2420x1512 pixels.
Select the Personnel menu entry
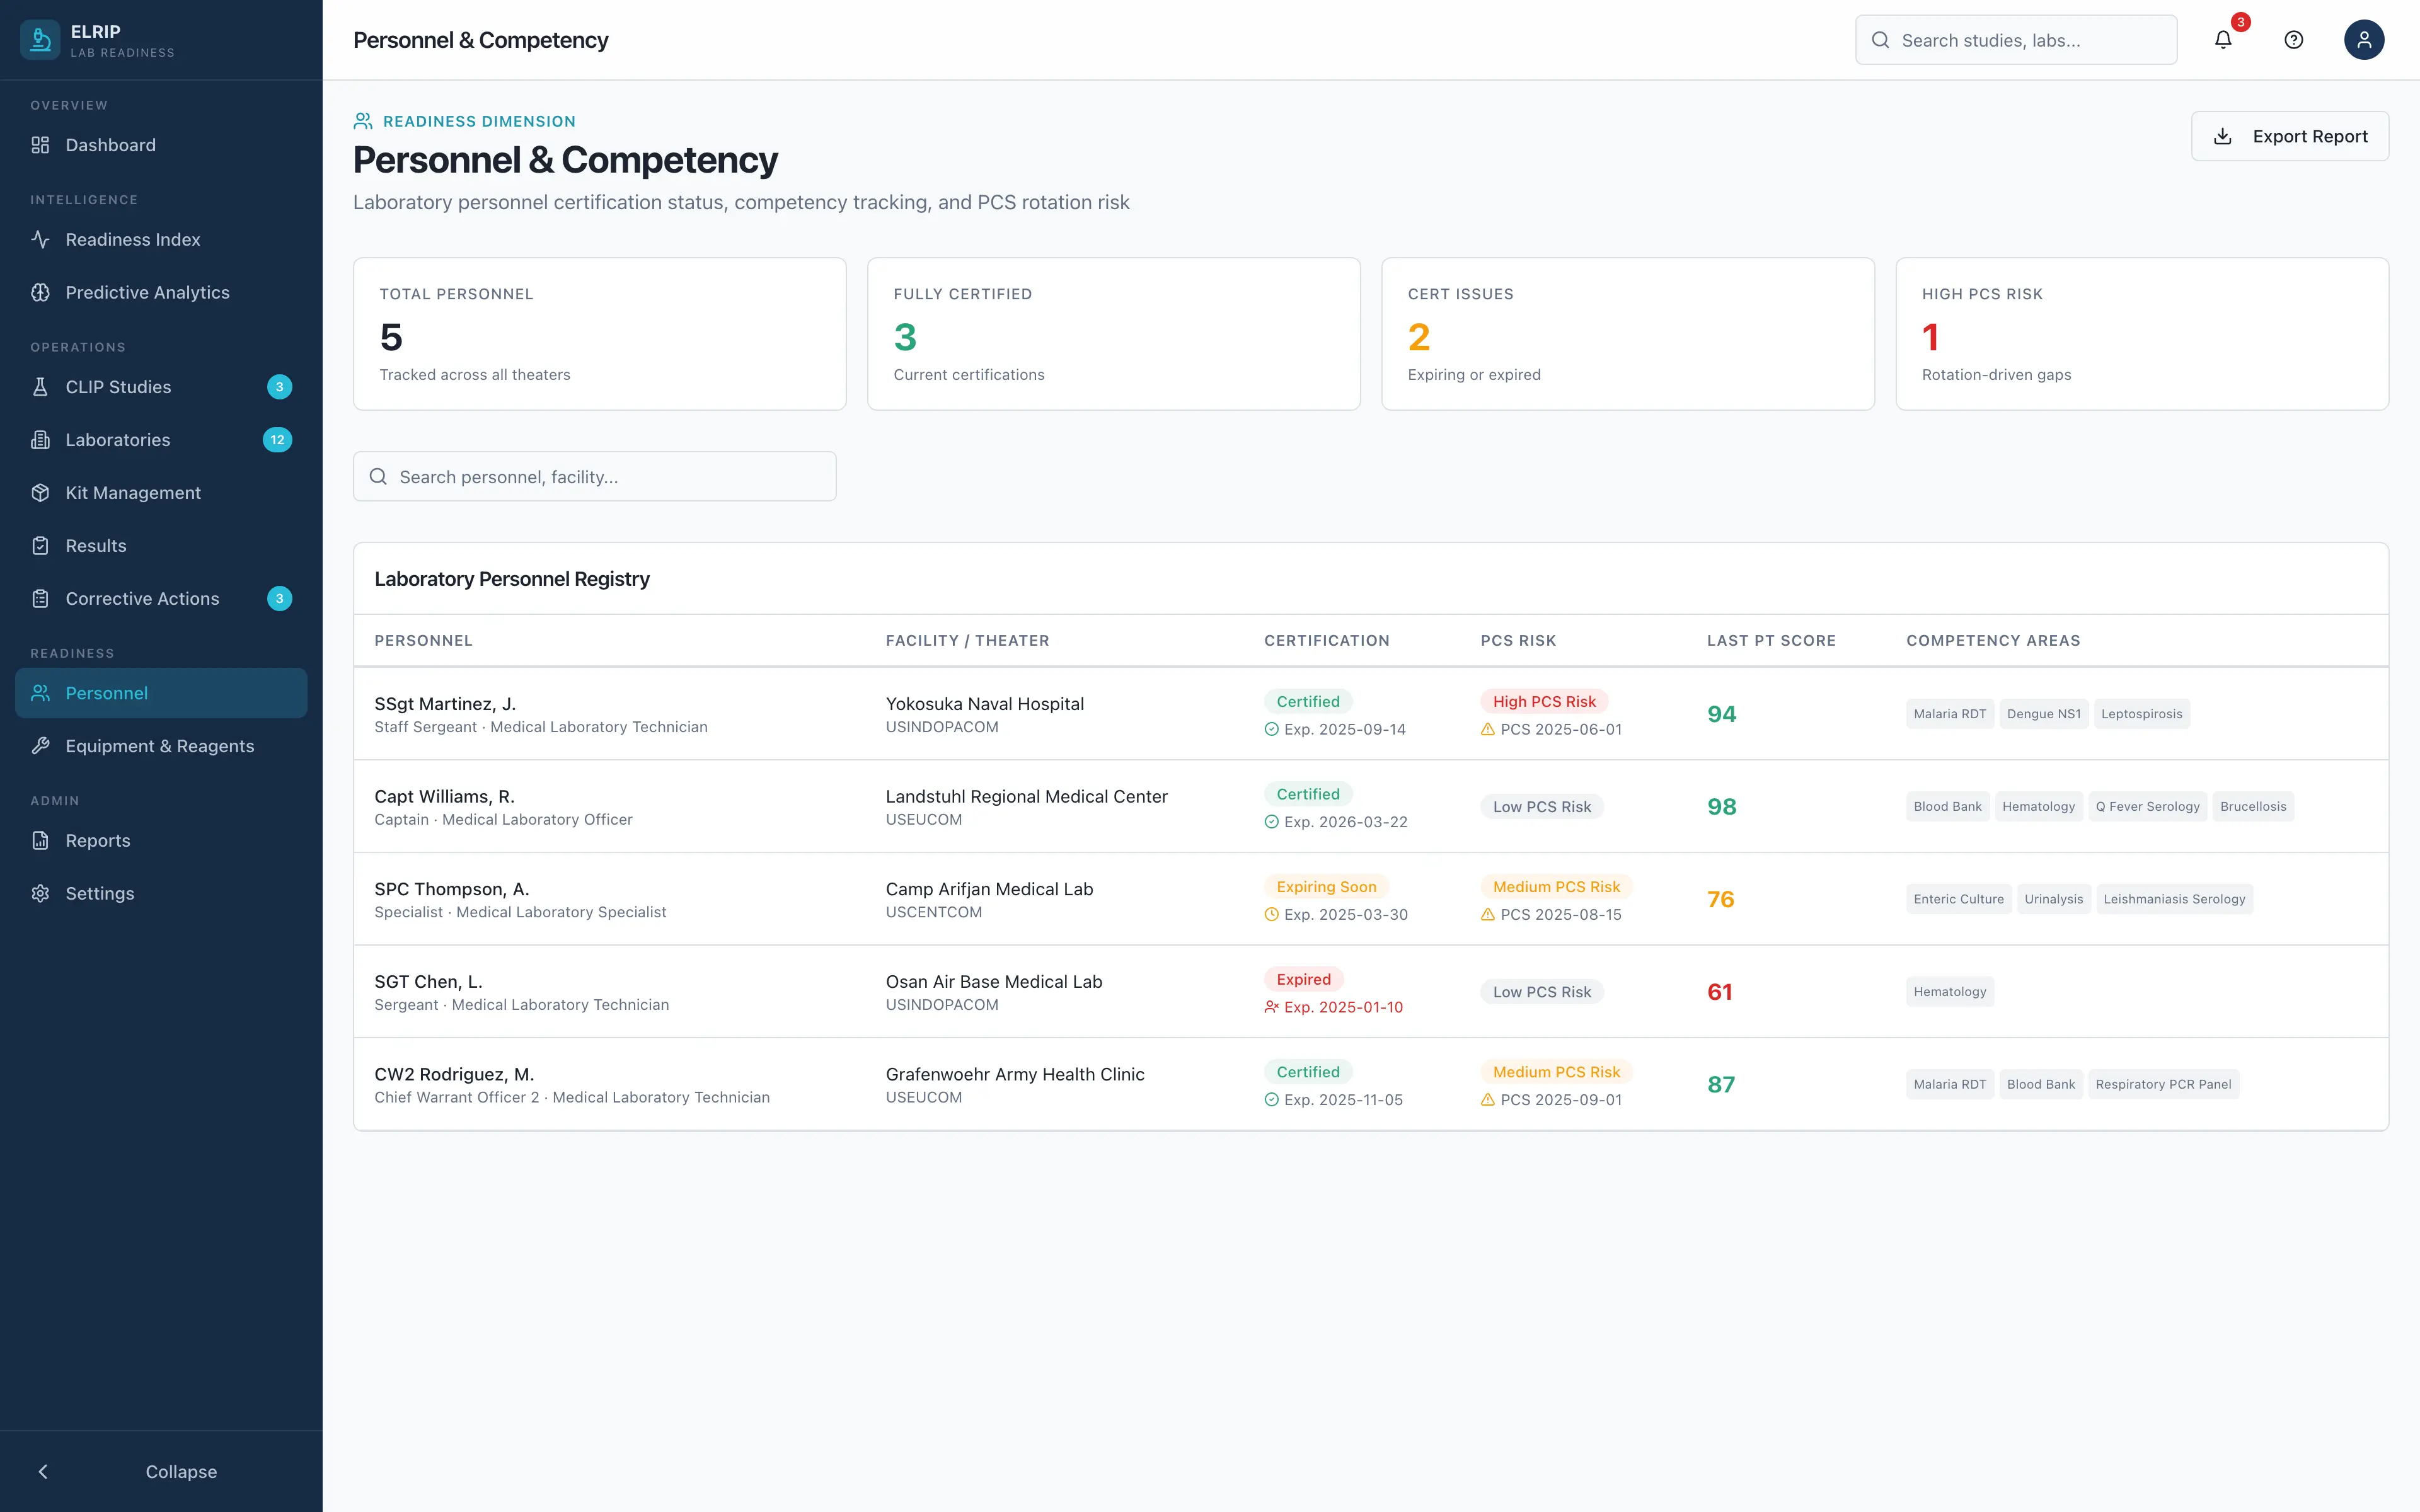(x=106, y=693)
